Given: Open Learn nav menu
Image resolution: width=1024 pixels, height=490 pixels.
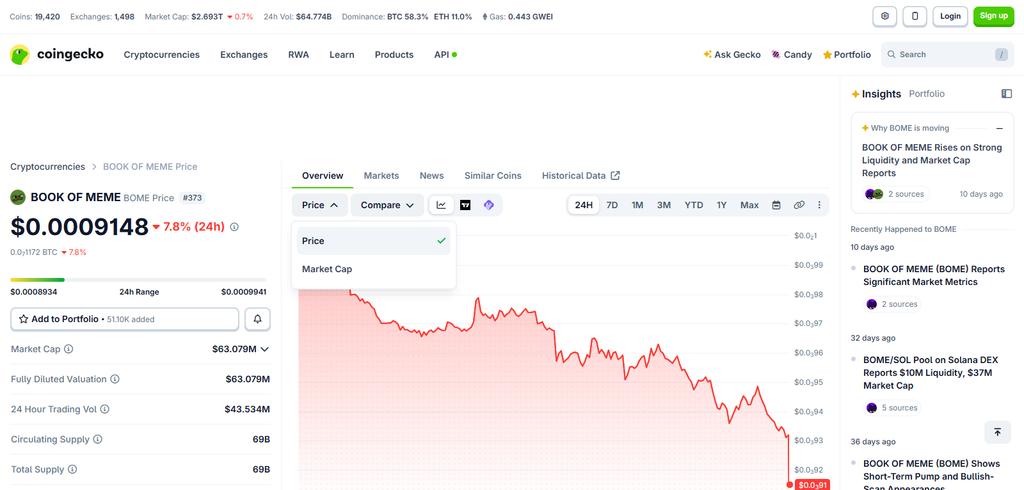Looking at the screenshot, I should pyautogui.click(x=342, y=55).
